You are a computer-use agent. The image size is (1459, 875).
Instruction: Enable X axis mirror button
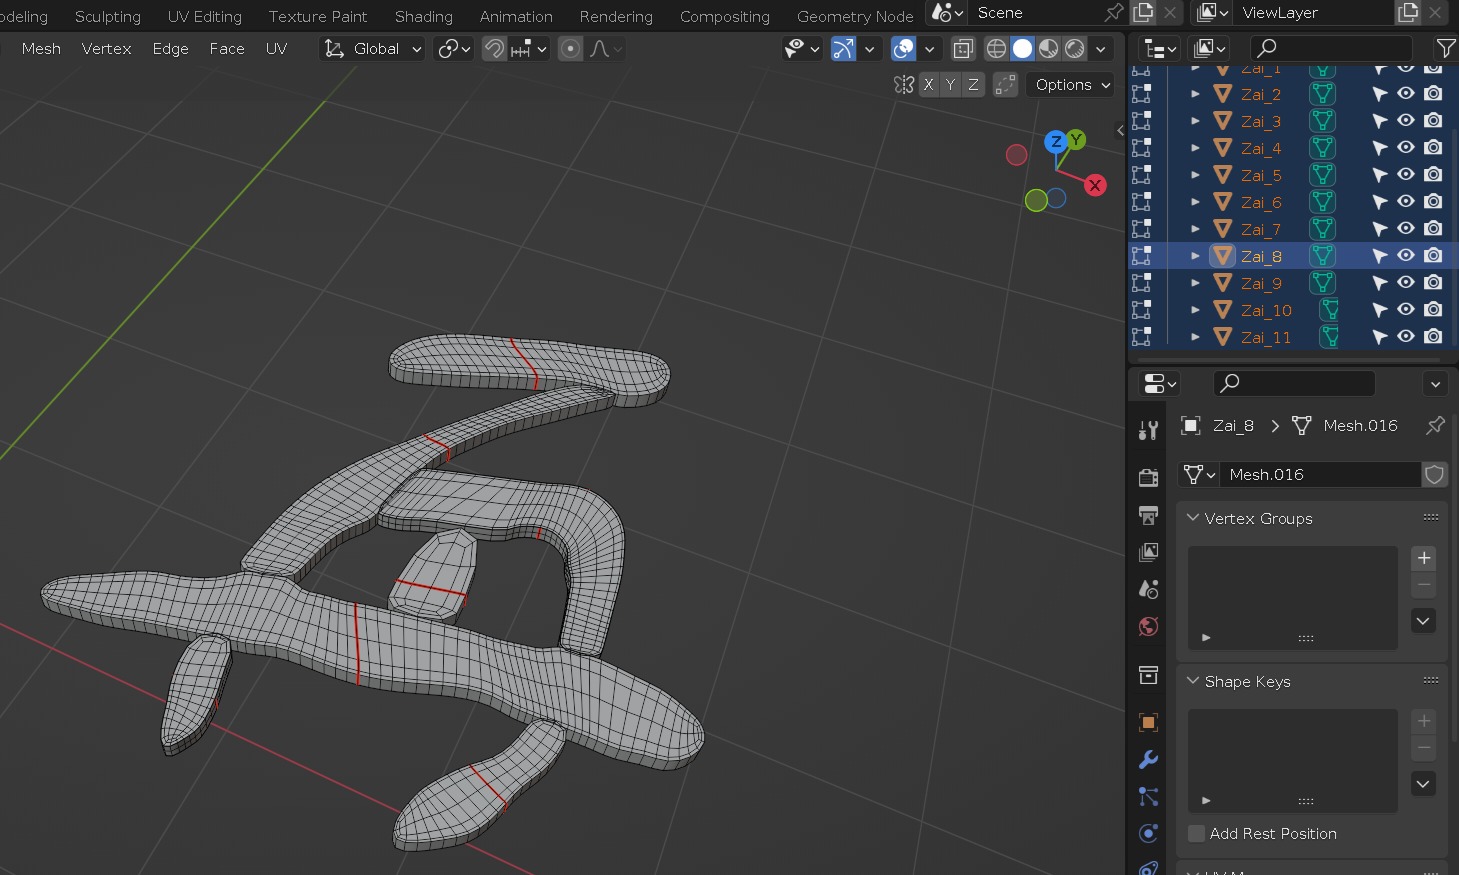coord(929,85)
